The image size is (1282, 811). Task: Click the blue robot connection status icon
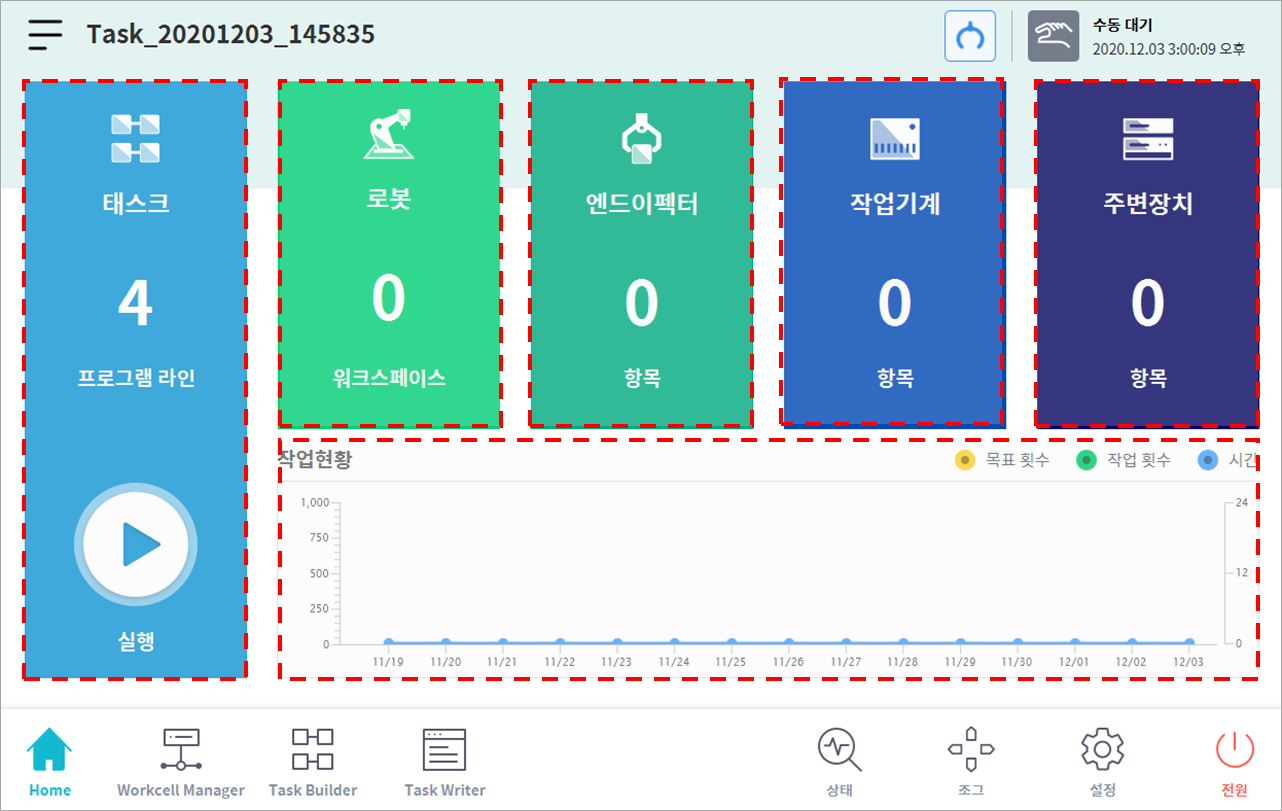pyautogui.click(x=969, y=36)
